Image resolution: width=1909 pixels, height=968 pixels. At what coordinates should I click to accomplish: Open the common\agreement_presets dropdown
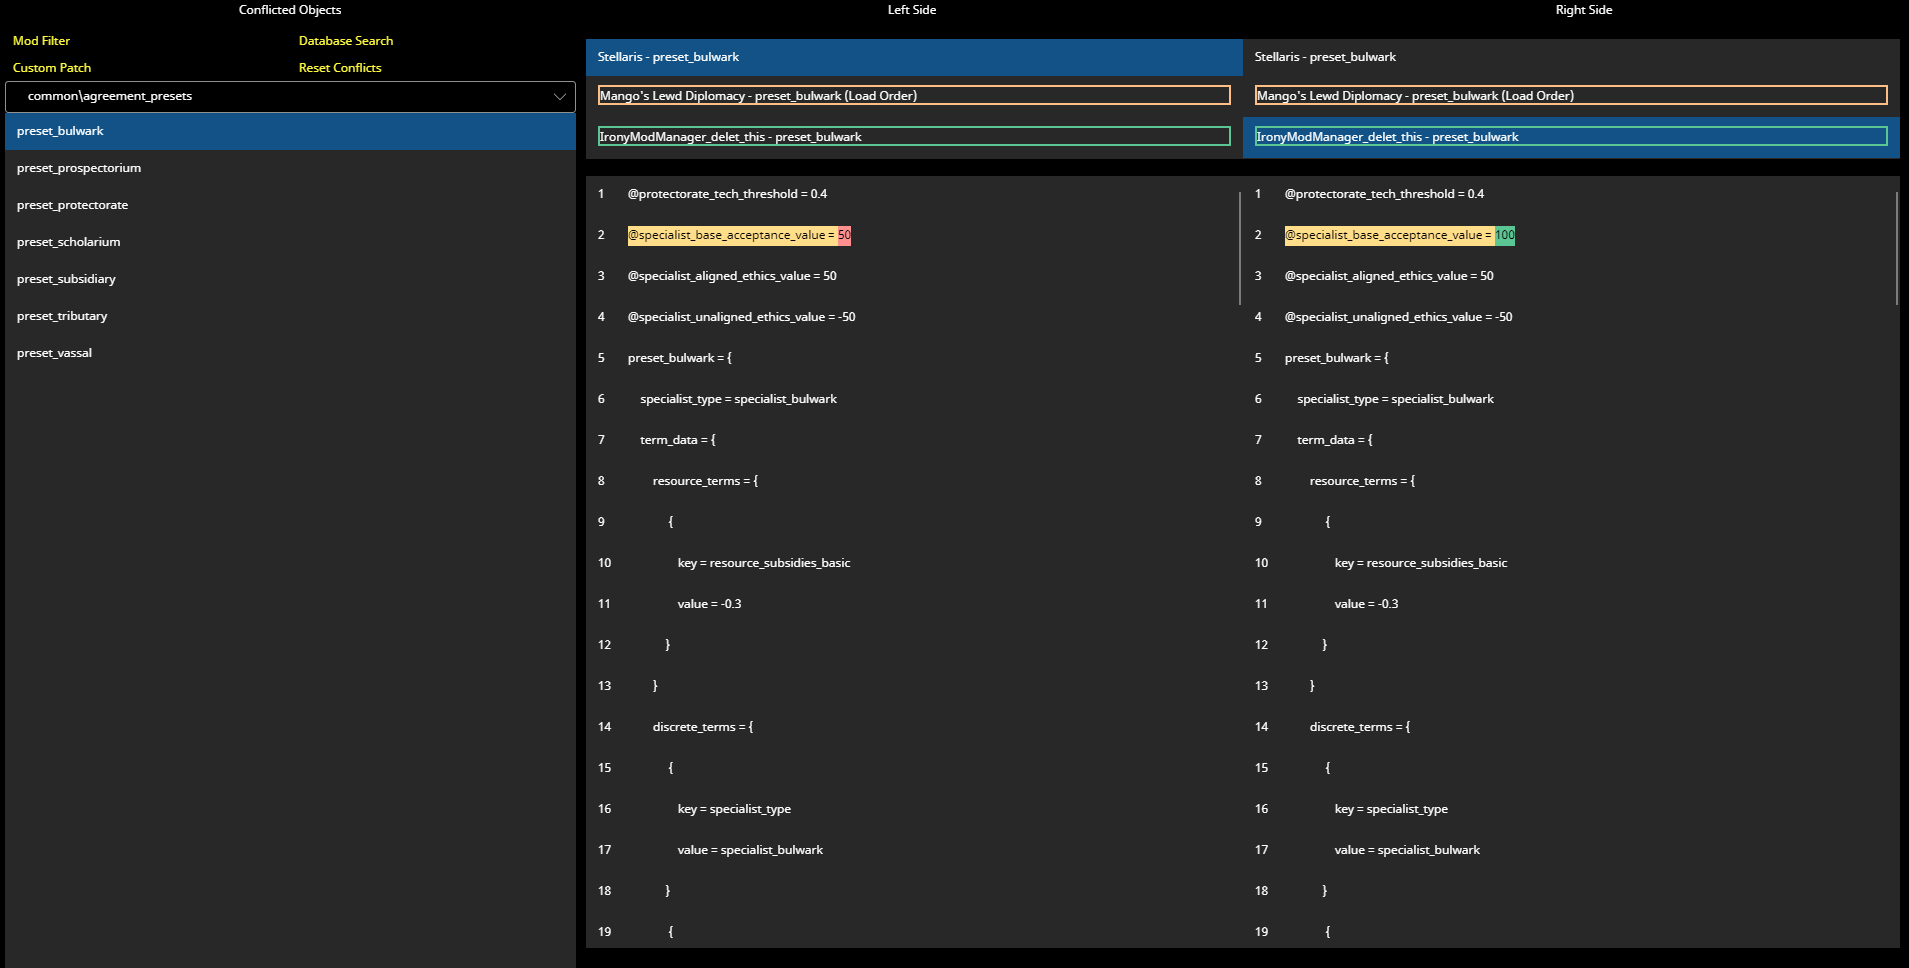click(290, 97)
